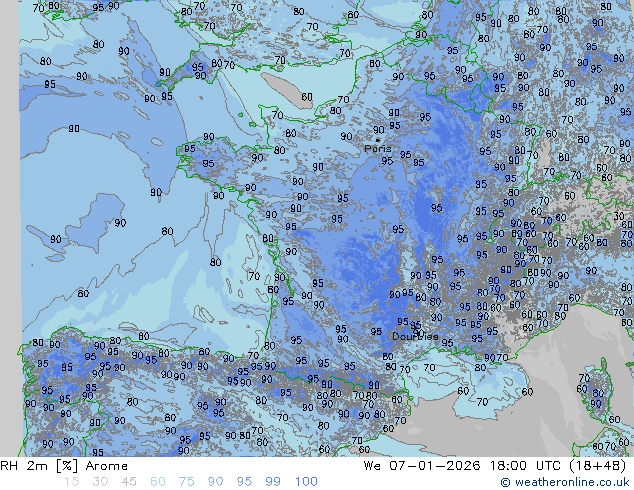Click the "18:00 UTC" time text
The image size is (634, 490).
pyautogui.click(x=525, y=466)
